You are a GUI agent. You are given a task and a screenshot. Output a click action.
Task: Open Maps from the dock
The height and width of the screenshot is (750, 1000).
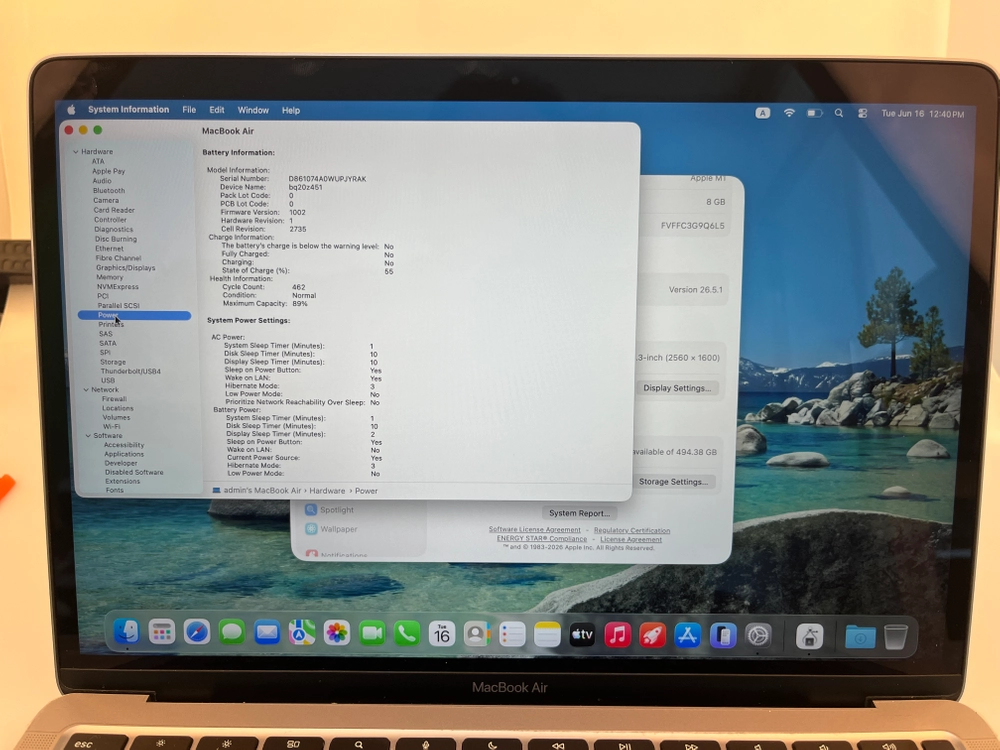coord(302,633)
